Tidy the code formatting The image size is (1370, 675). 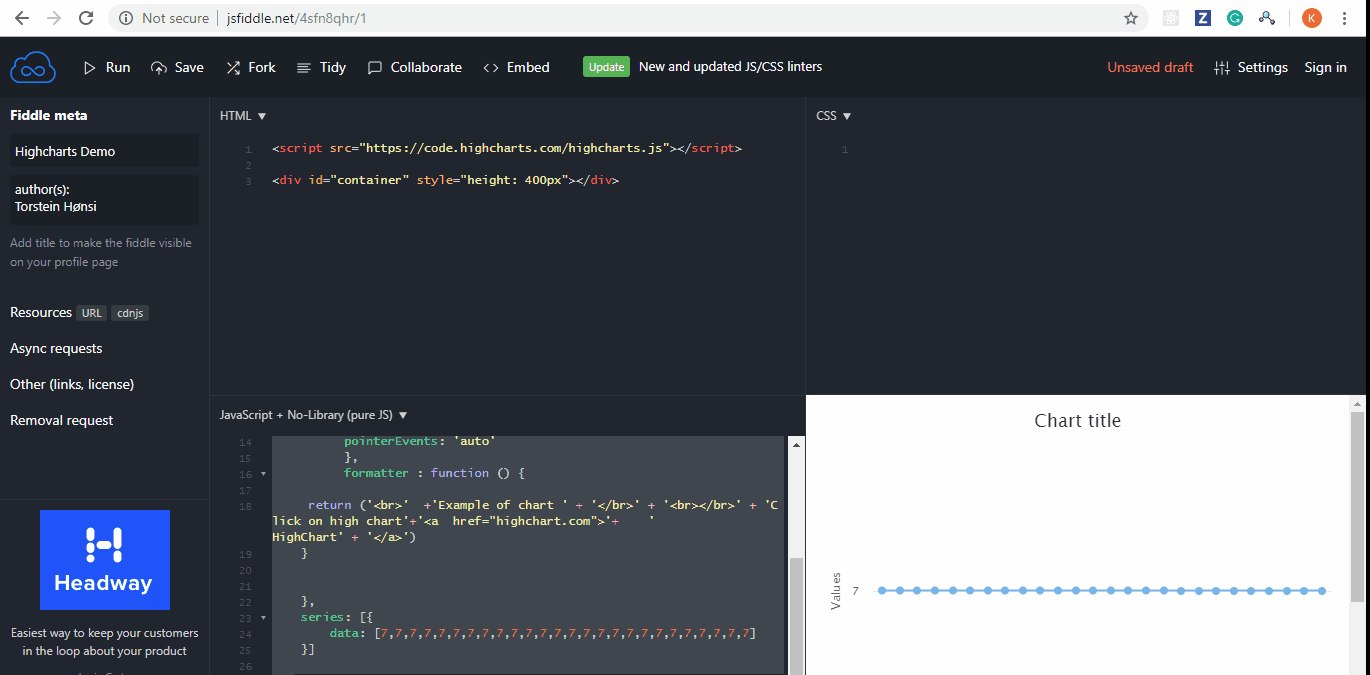pyautogui.click(x=321, y=67)
